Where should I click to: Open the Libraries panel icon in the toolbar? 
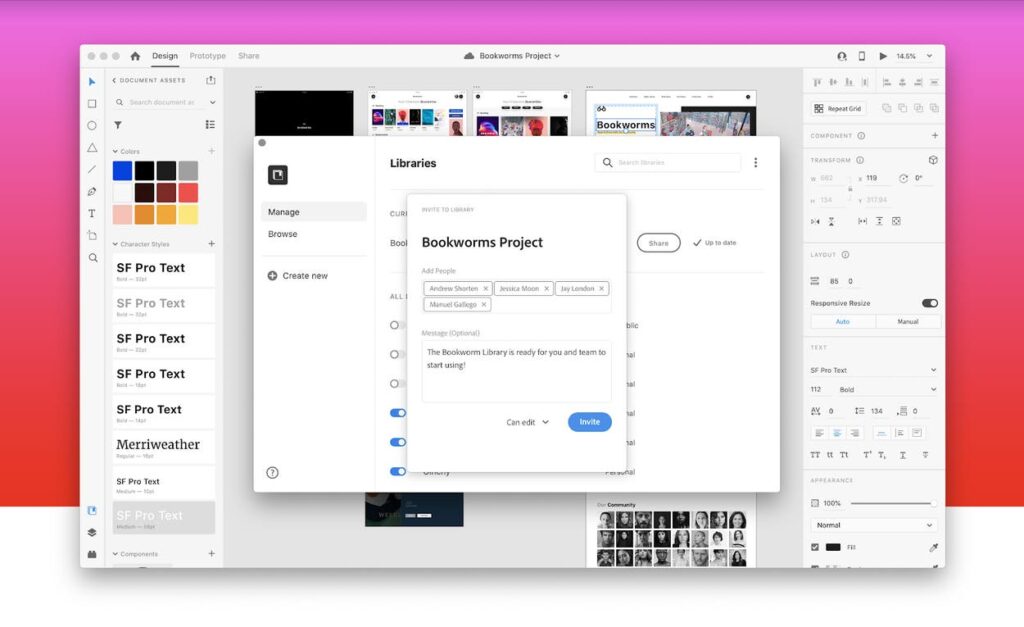(x=92, y=510)
